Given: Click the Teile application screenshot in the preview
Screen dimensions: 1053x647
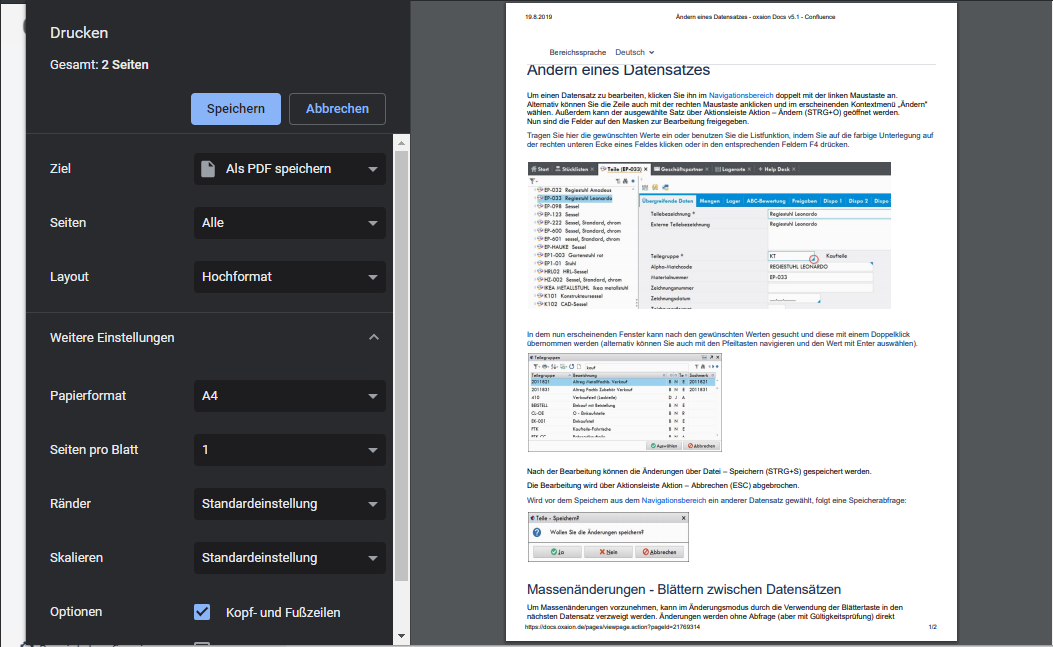Looking at the screenshot, I should 708,236.
